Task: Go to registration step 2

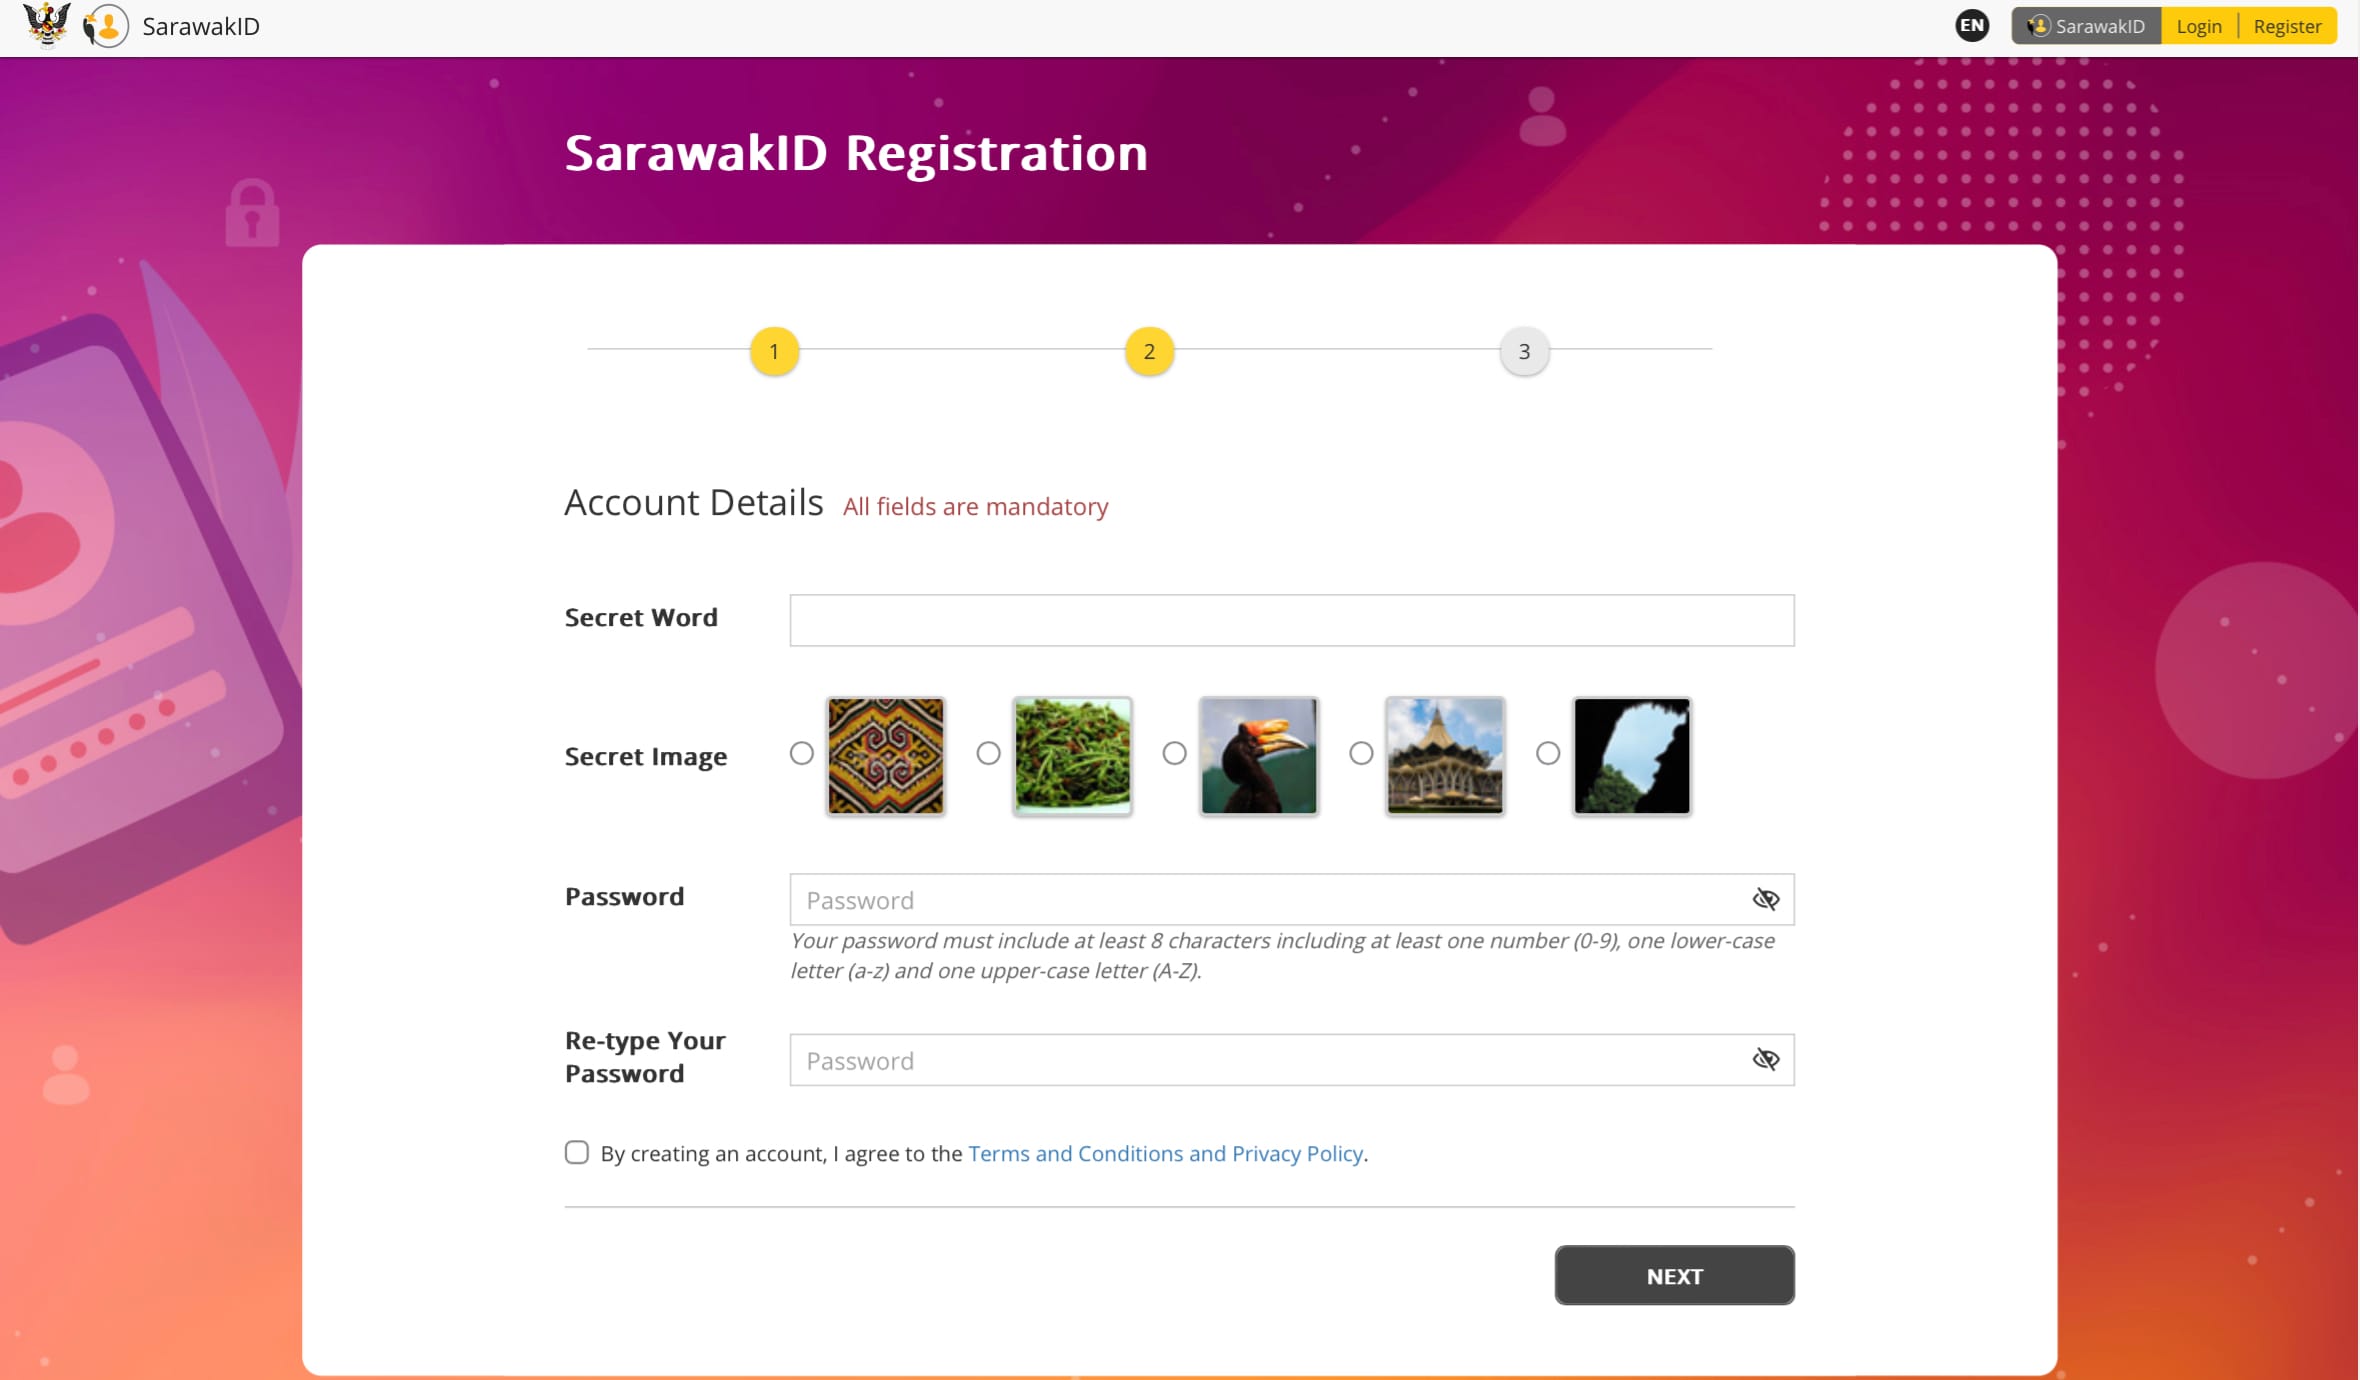Action: (x=1149, y=351)
